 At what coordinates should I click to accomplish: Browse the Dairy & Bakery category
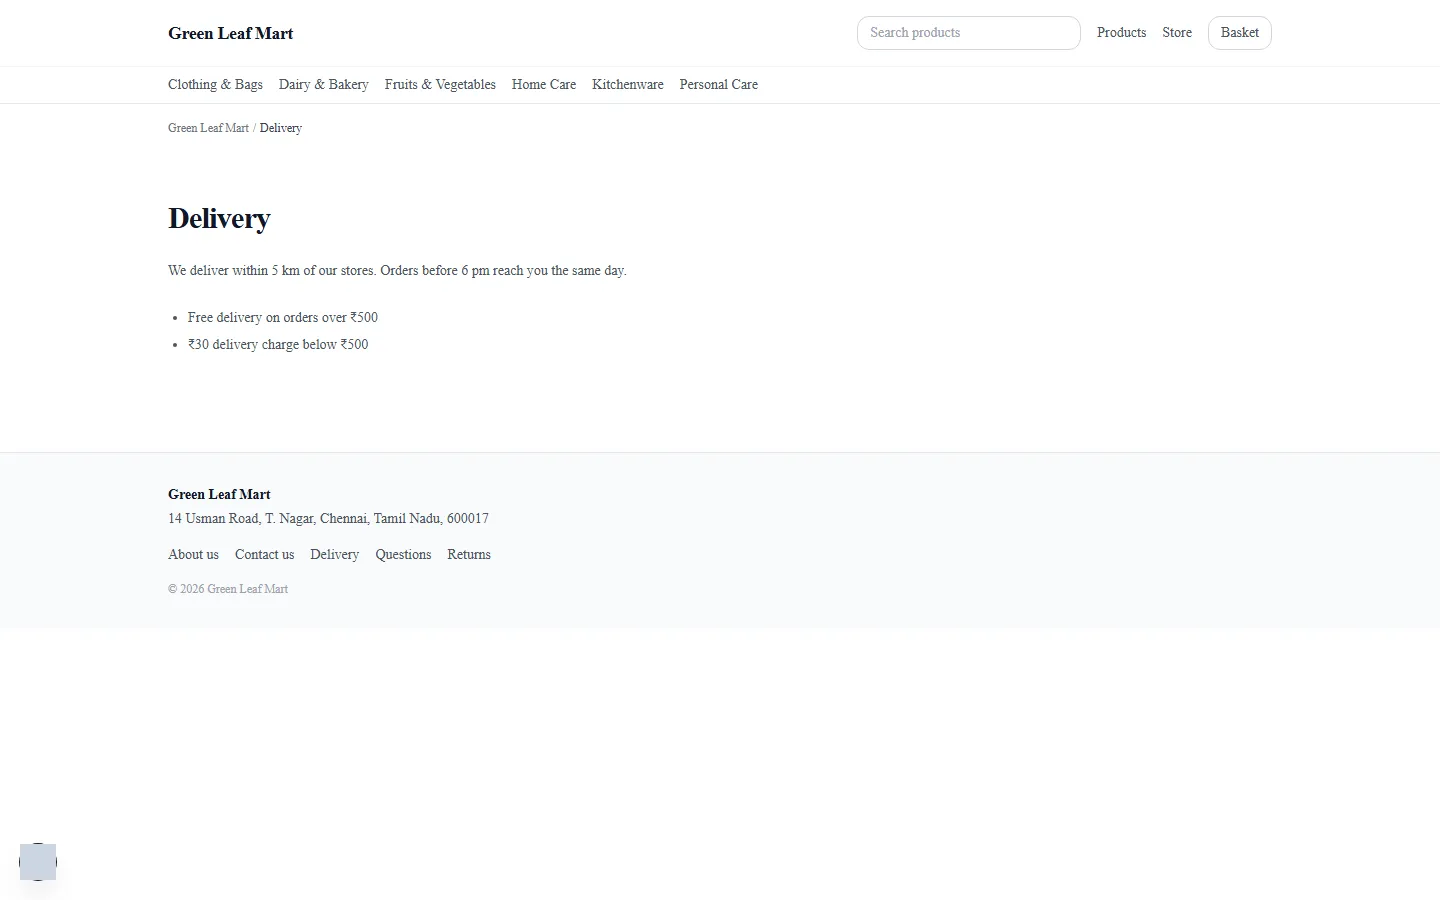tap(323, 85)
